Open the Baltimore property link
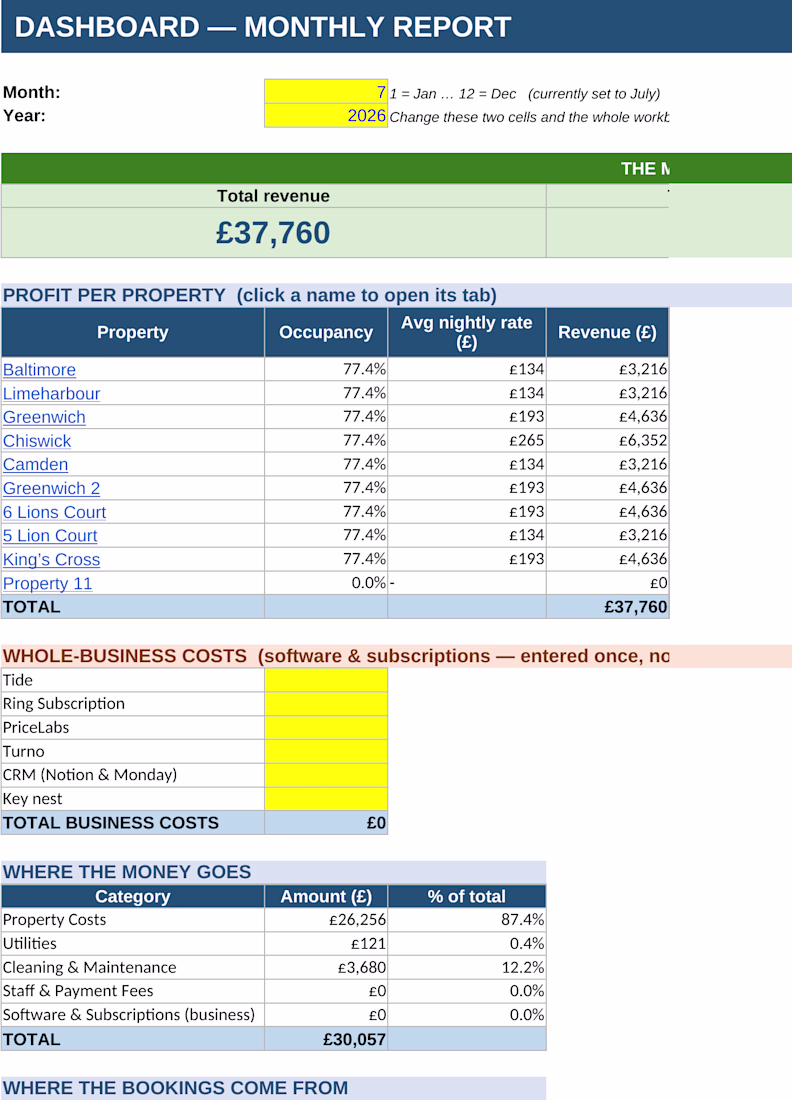The width and height of the screenshot is (792, 1100). 39,370
